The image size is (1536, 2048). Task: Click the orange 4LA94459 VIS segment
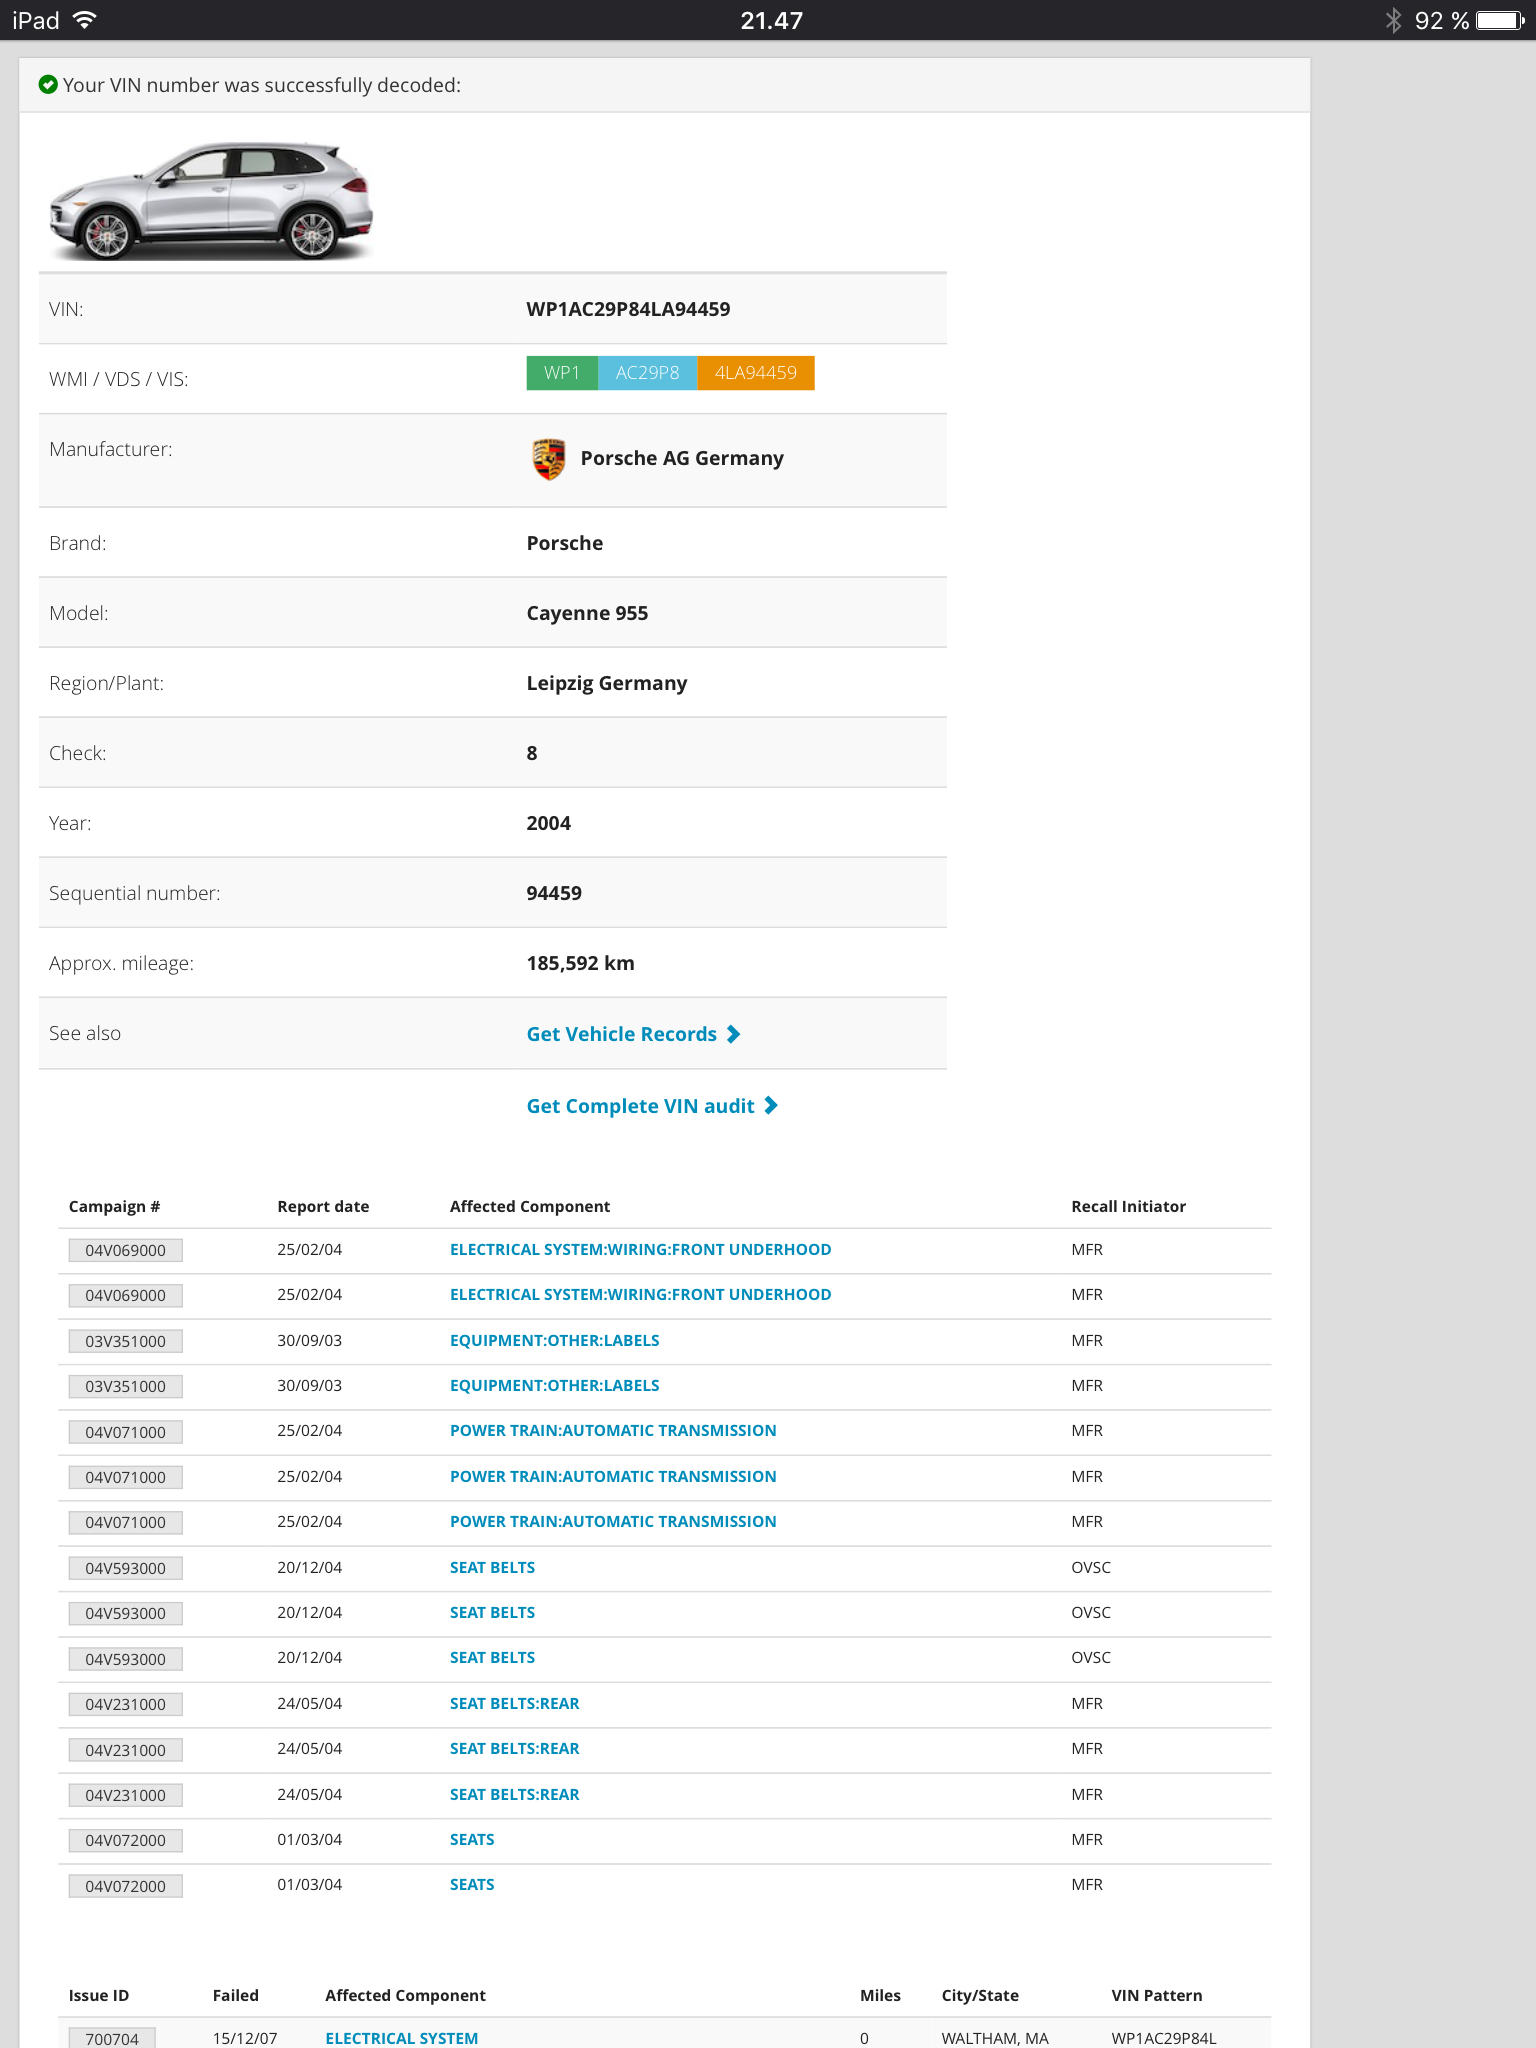pyautogui.click(x=755, y=373)
